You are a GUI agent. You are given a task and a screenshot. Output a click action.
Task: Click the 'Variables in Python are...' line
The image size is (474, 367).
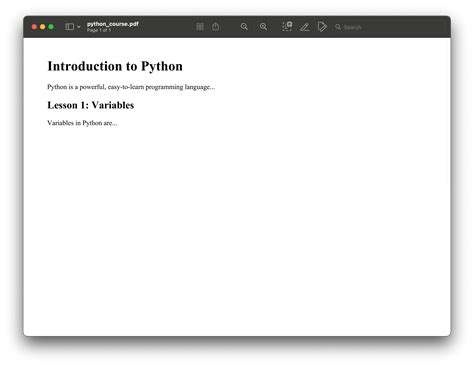point(82,123)
